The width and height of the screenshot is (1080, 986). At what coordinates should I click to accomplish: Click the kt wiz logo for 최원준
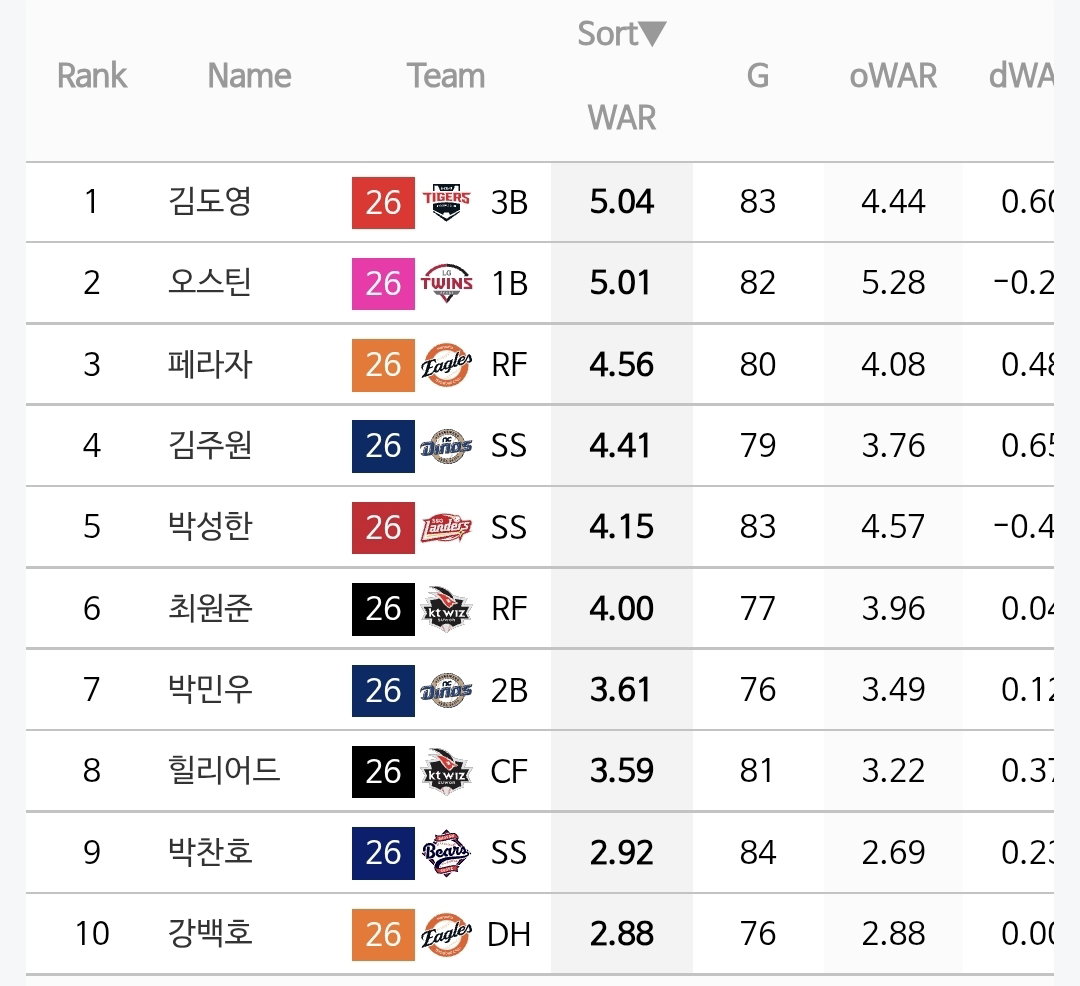(x=446, y=609)
